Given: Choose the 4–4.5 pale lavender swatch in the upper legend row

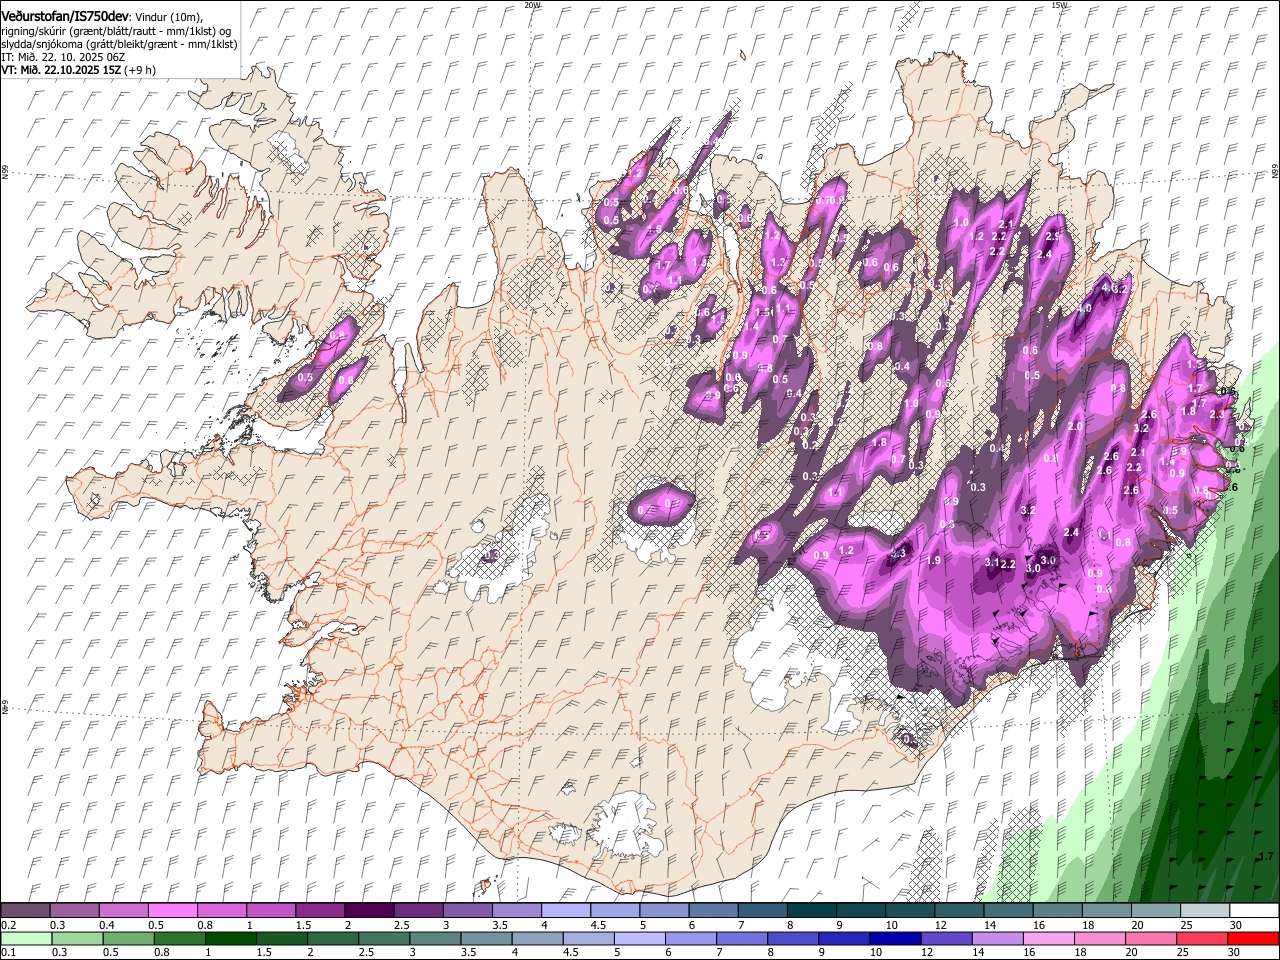Looking at the screenshot, I should tap(565, 911).
